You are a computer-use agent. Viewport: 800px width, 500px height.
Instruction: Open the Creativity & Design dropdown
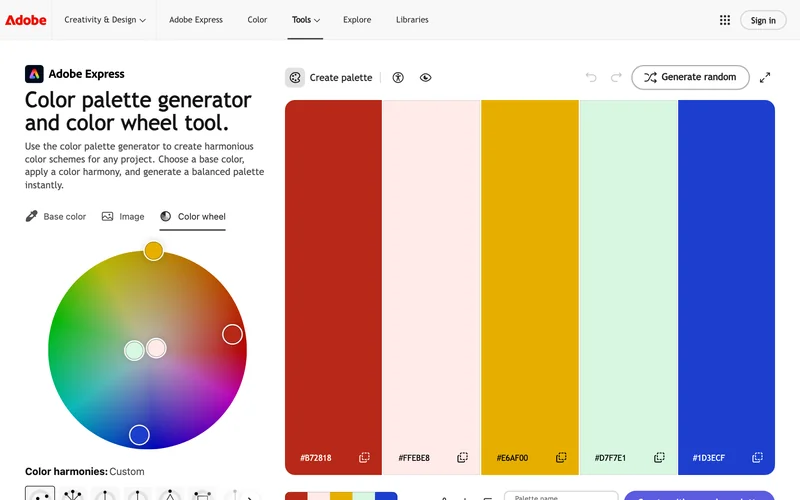tap(105, 20)
